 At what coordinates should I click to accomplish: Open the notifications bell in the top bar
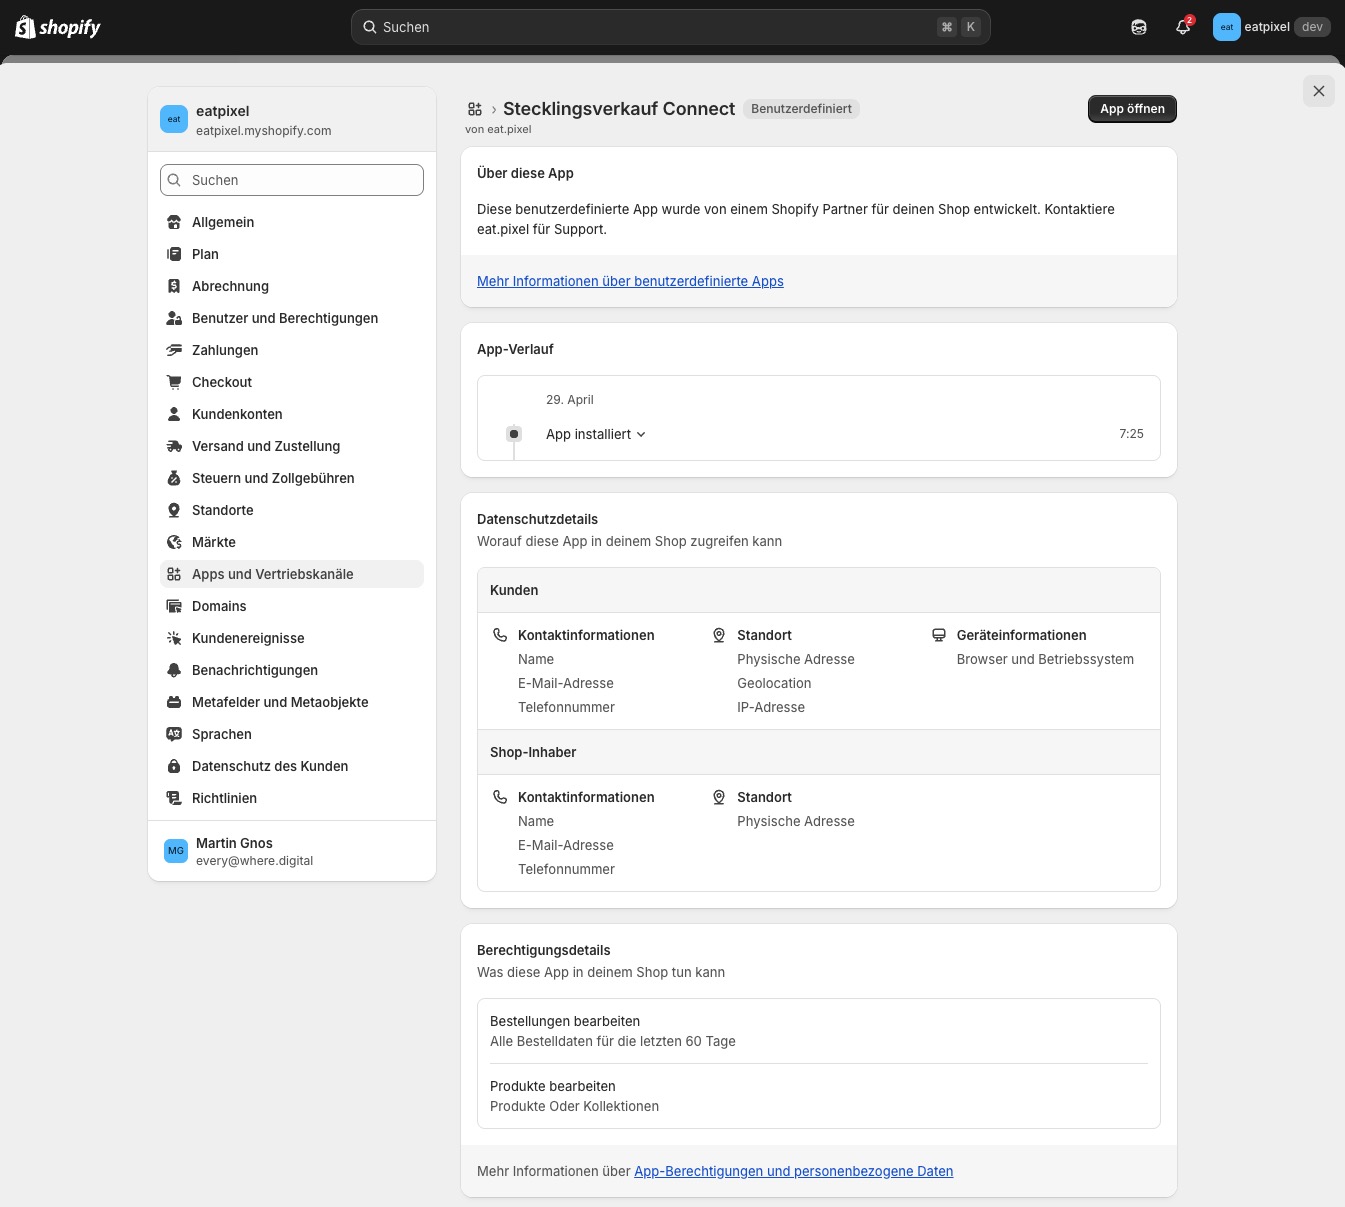[x=1182, y=27]
